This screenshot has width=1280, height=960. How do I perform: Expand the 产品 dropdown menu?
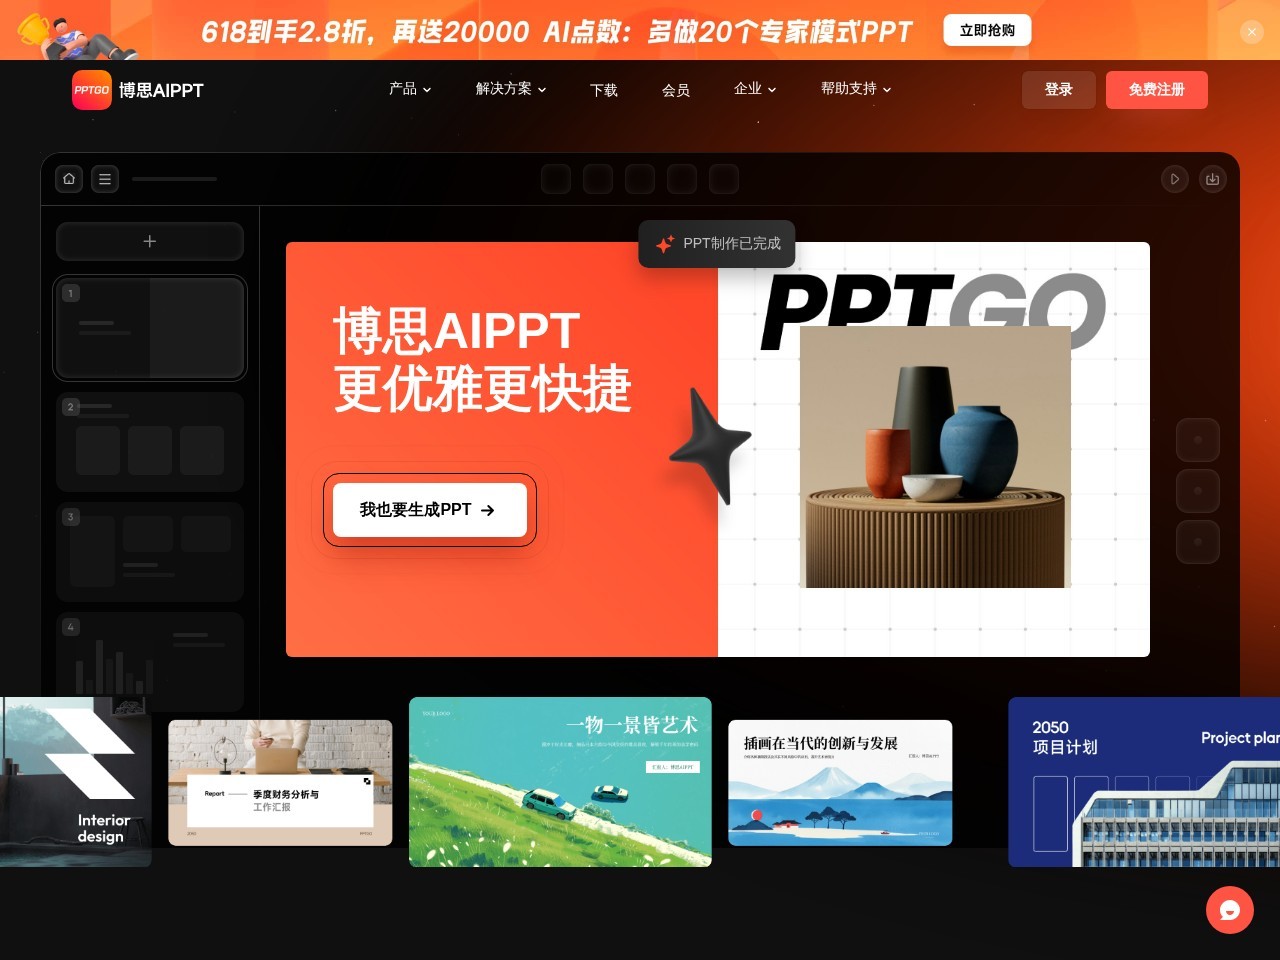pyautogui.click(x=410, y=89)
